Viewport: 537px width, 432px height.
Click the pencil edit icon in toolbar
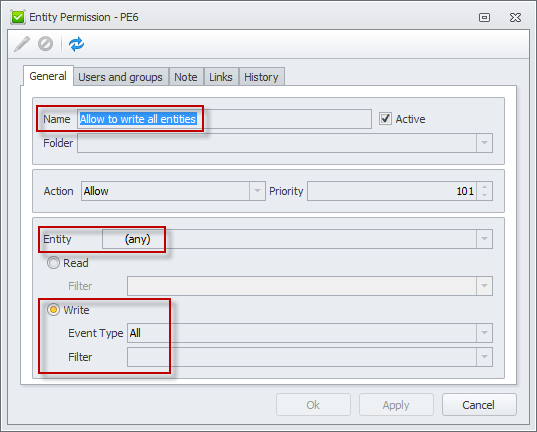(22, 44)
